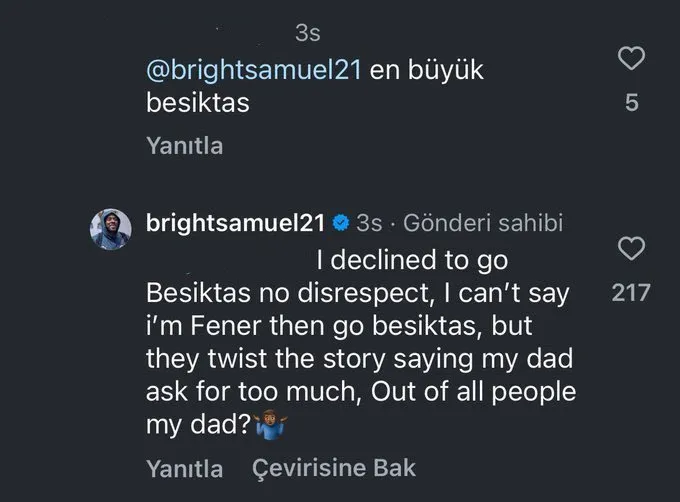Click the "en büyük" comment text
The image size is (680, 502).
[x=427, y=72]
